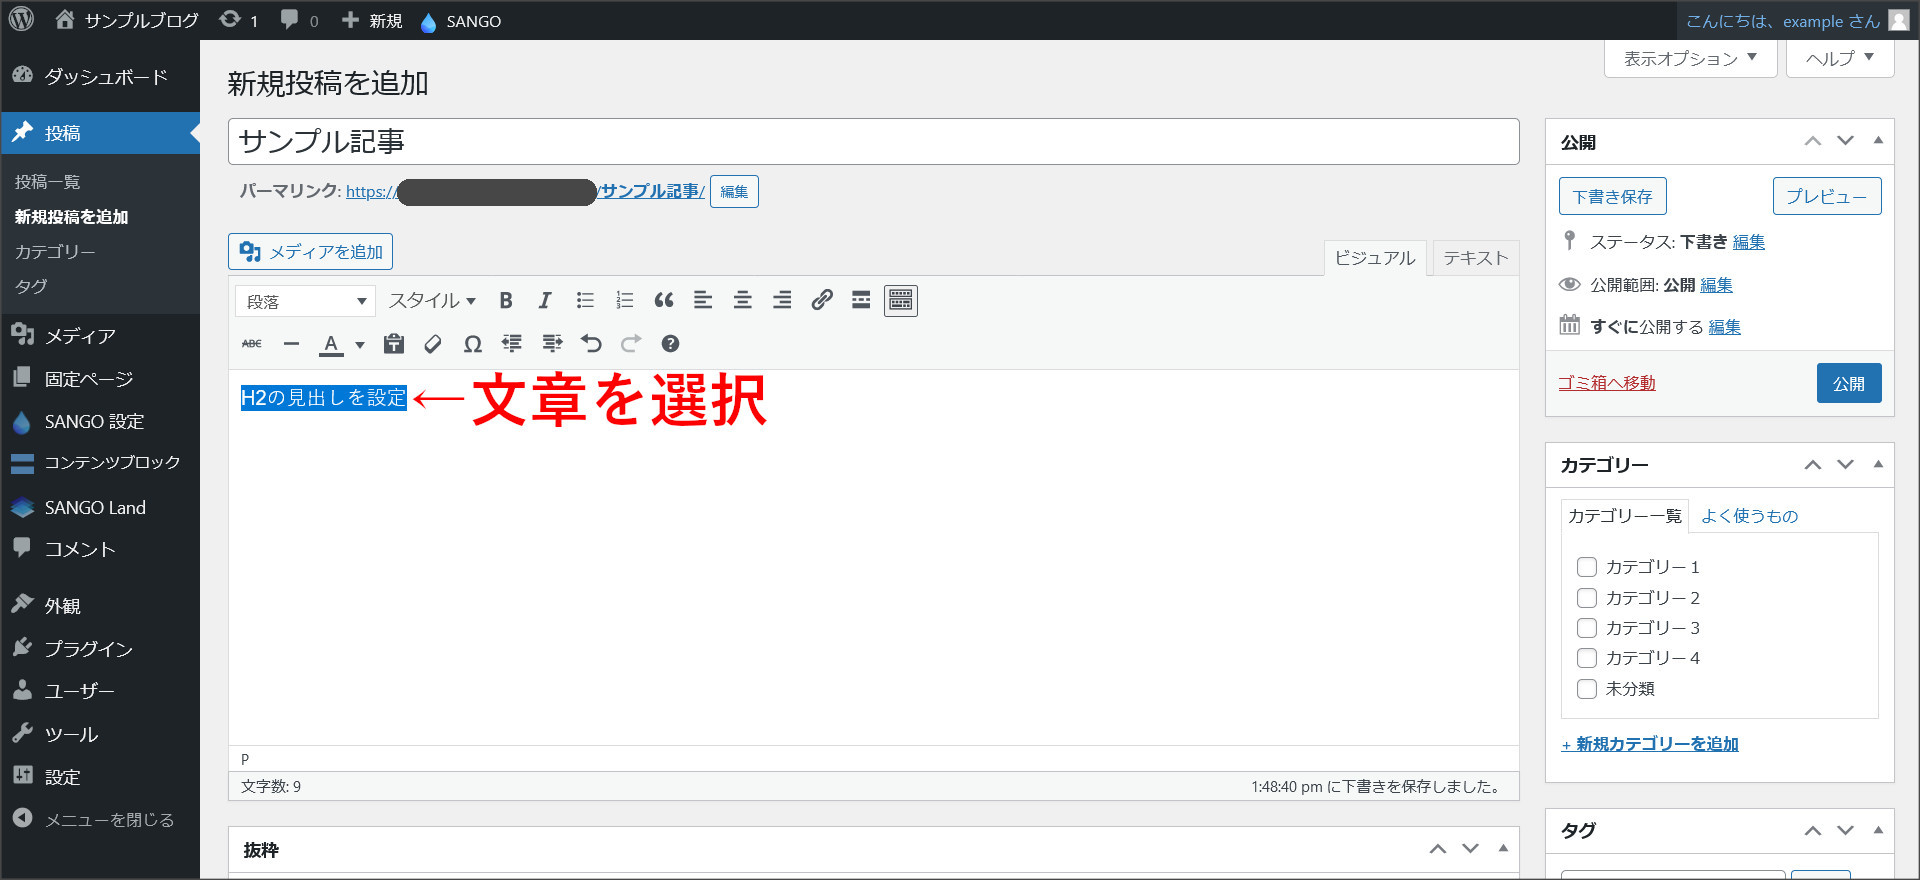Enable the カテゴリー3 checkbox

click(1587, 628)
